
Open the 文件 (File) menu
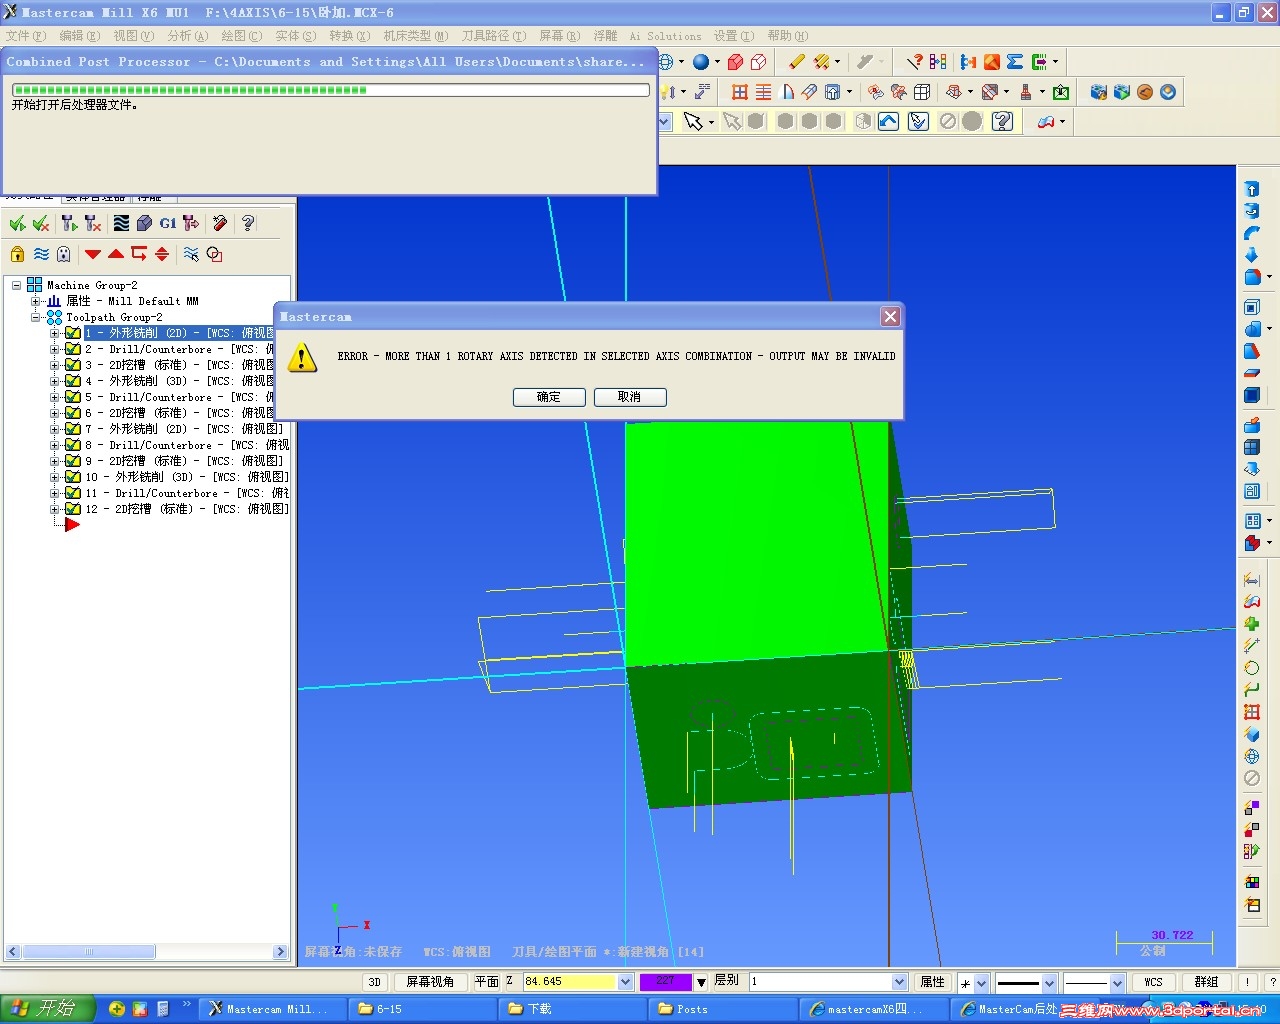26,36
